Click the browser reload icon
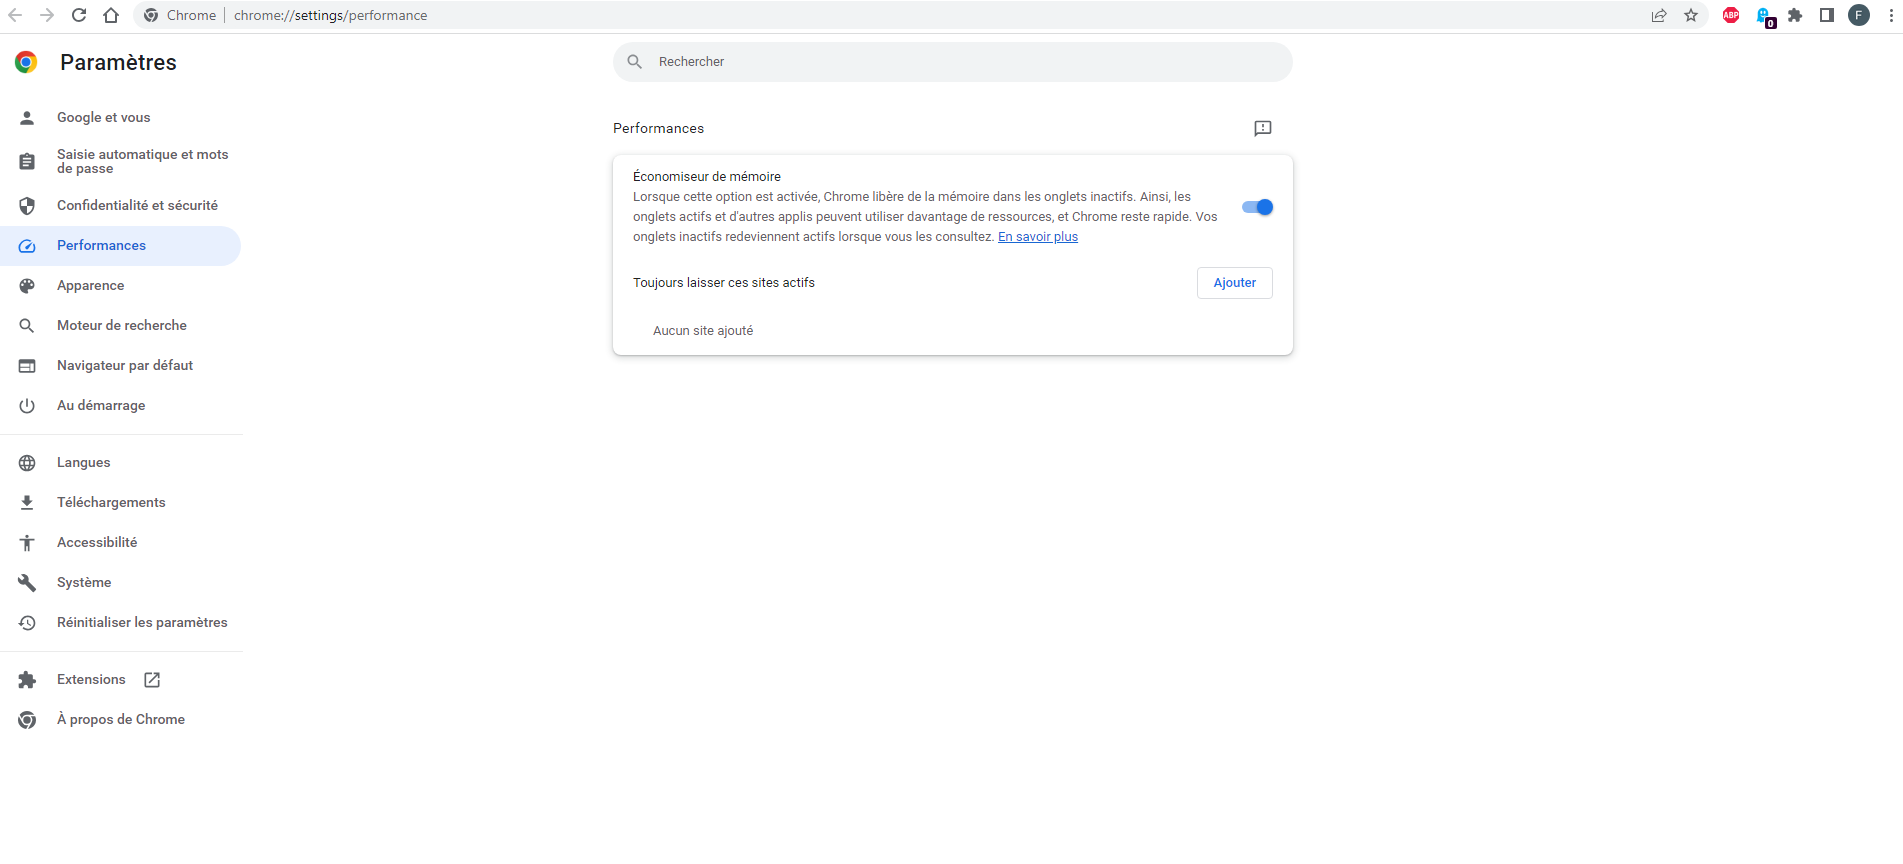 coord(79,15)
